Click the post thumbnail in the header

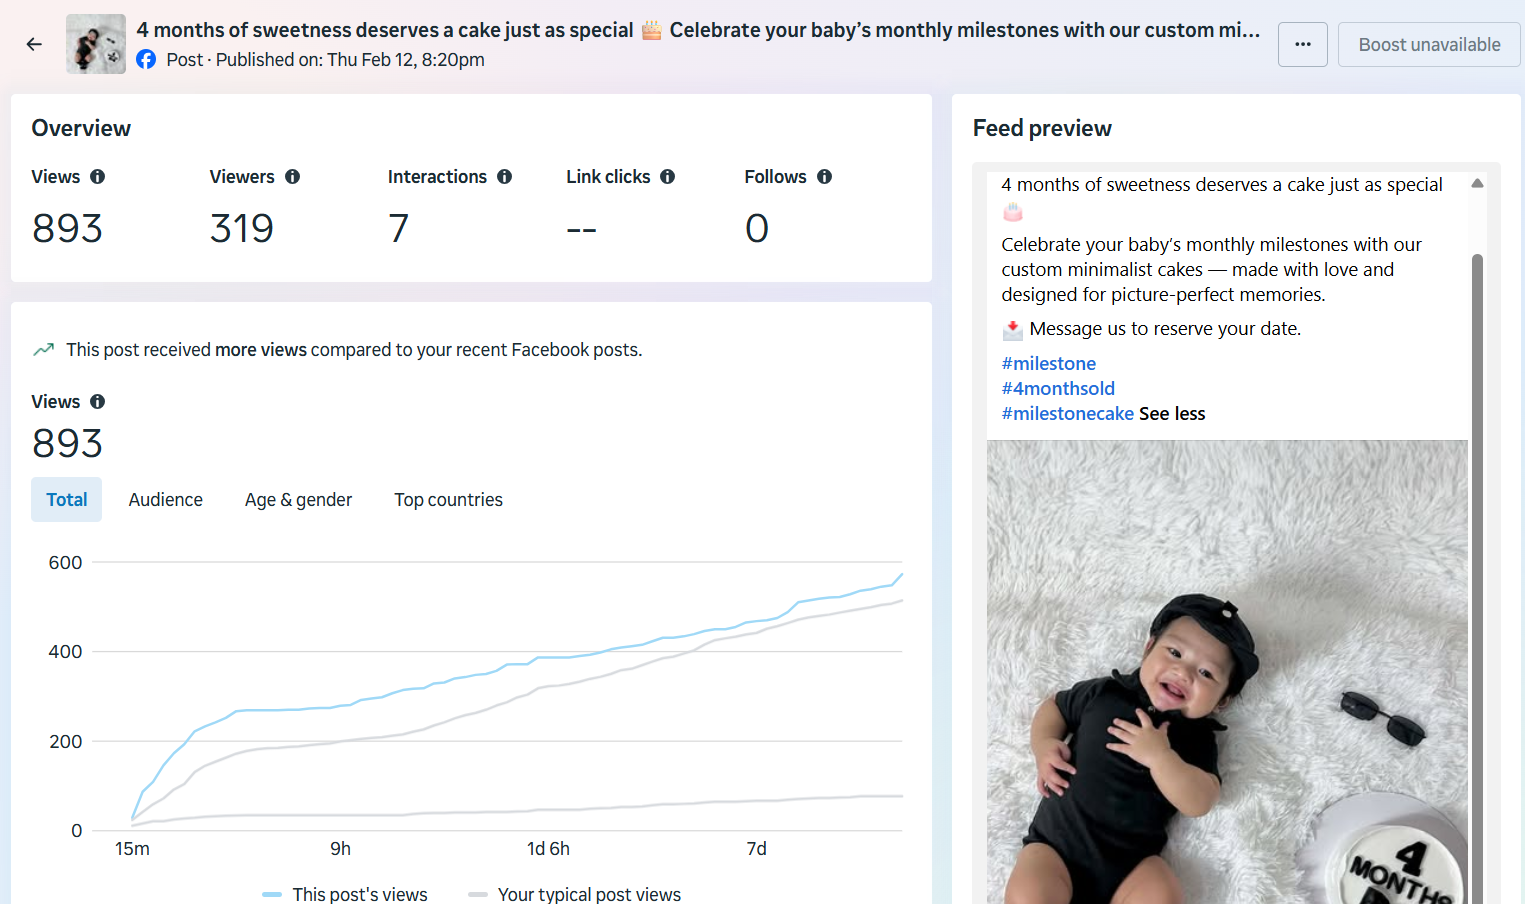pos(96,44)
